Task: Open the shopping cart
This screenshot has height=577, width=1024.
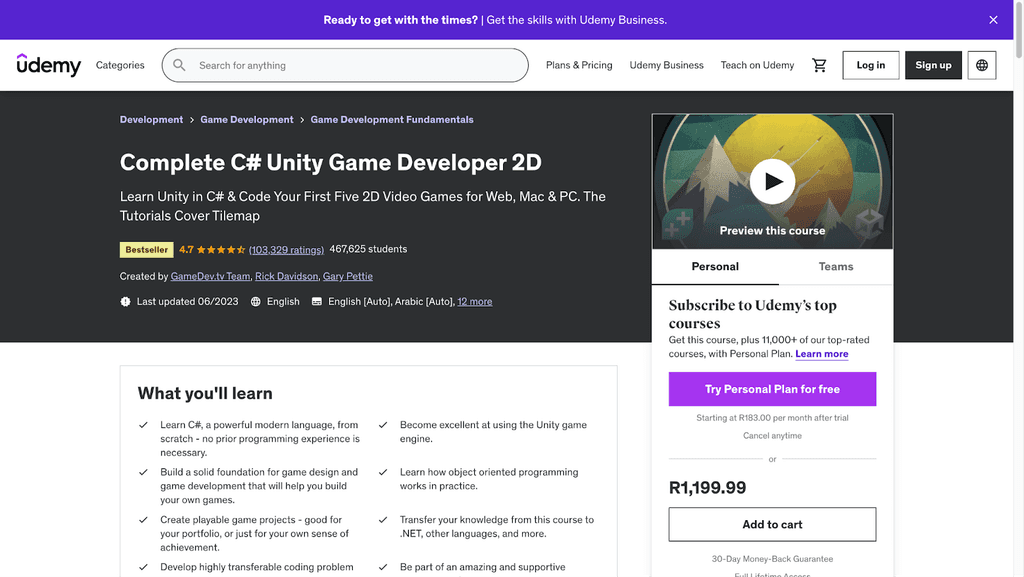Action: 819,64
